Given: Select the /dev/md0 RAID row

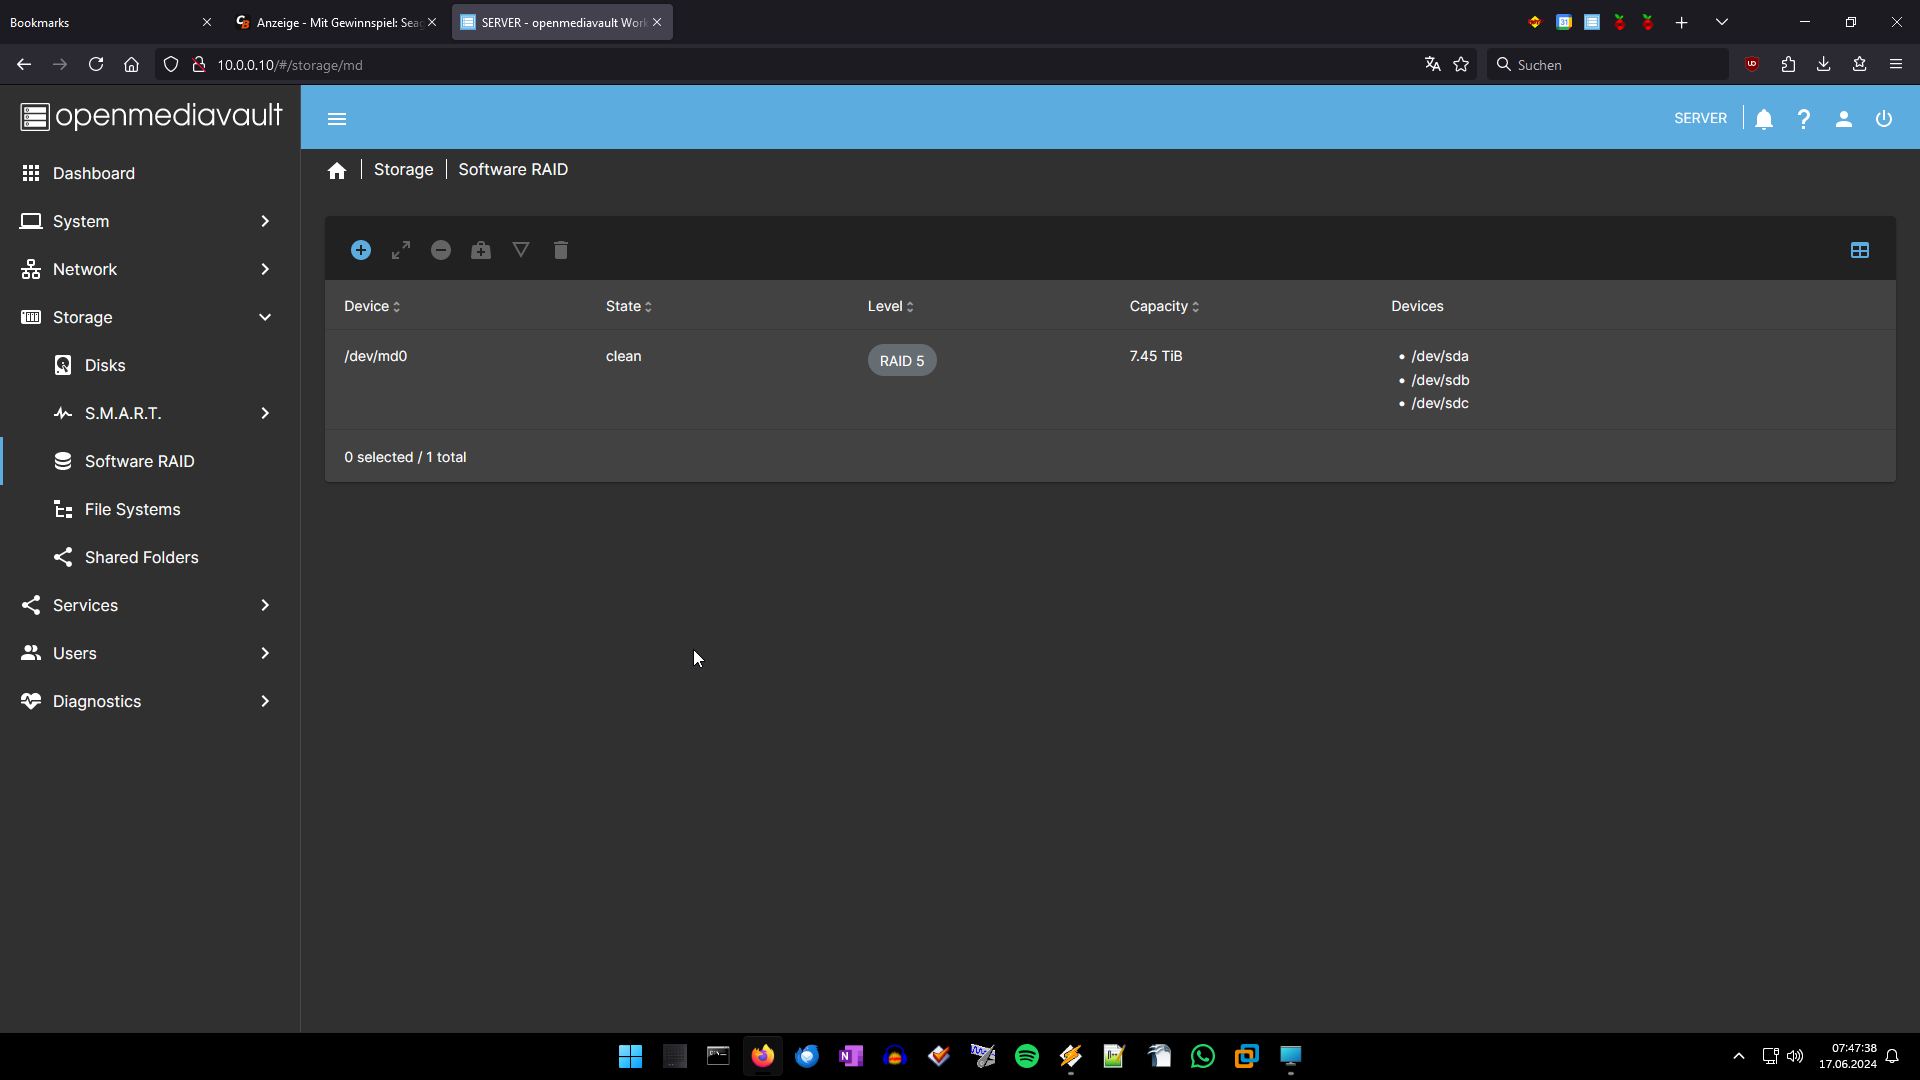Looking at the screenshot, I should point(376,357).
